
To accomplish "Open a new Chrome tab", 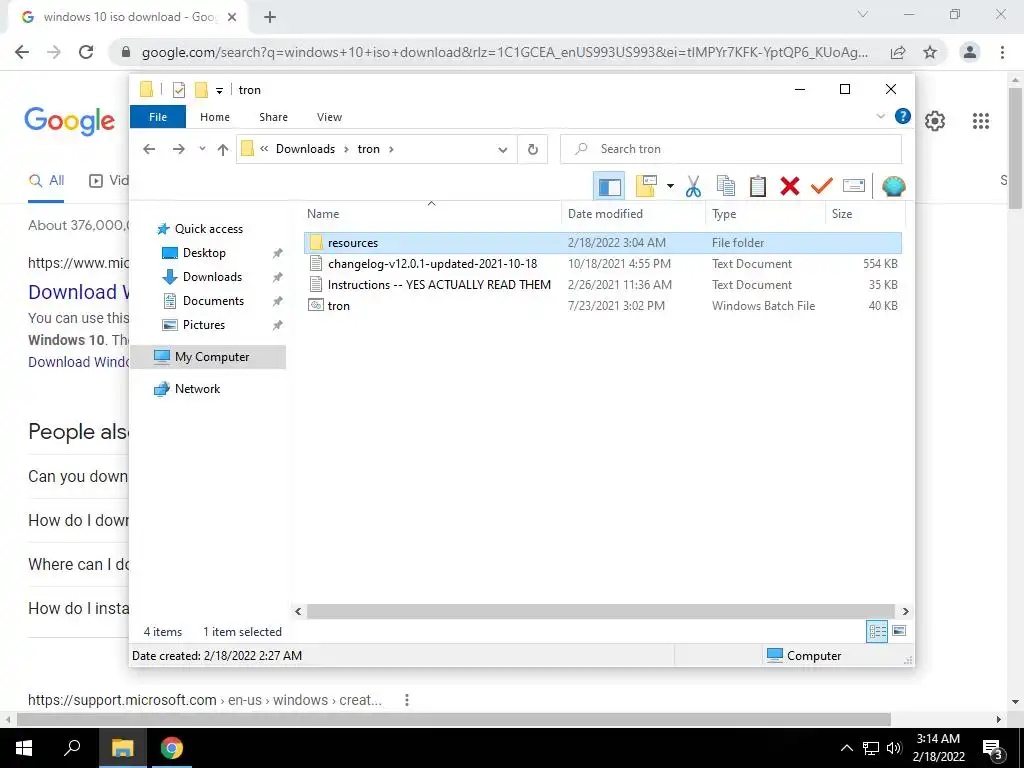I will (270, 17).
